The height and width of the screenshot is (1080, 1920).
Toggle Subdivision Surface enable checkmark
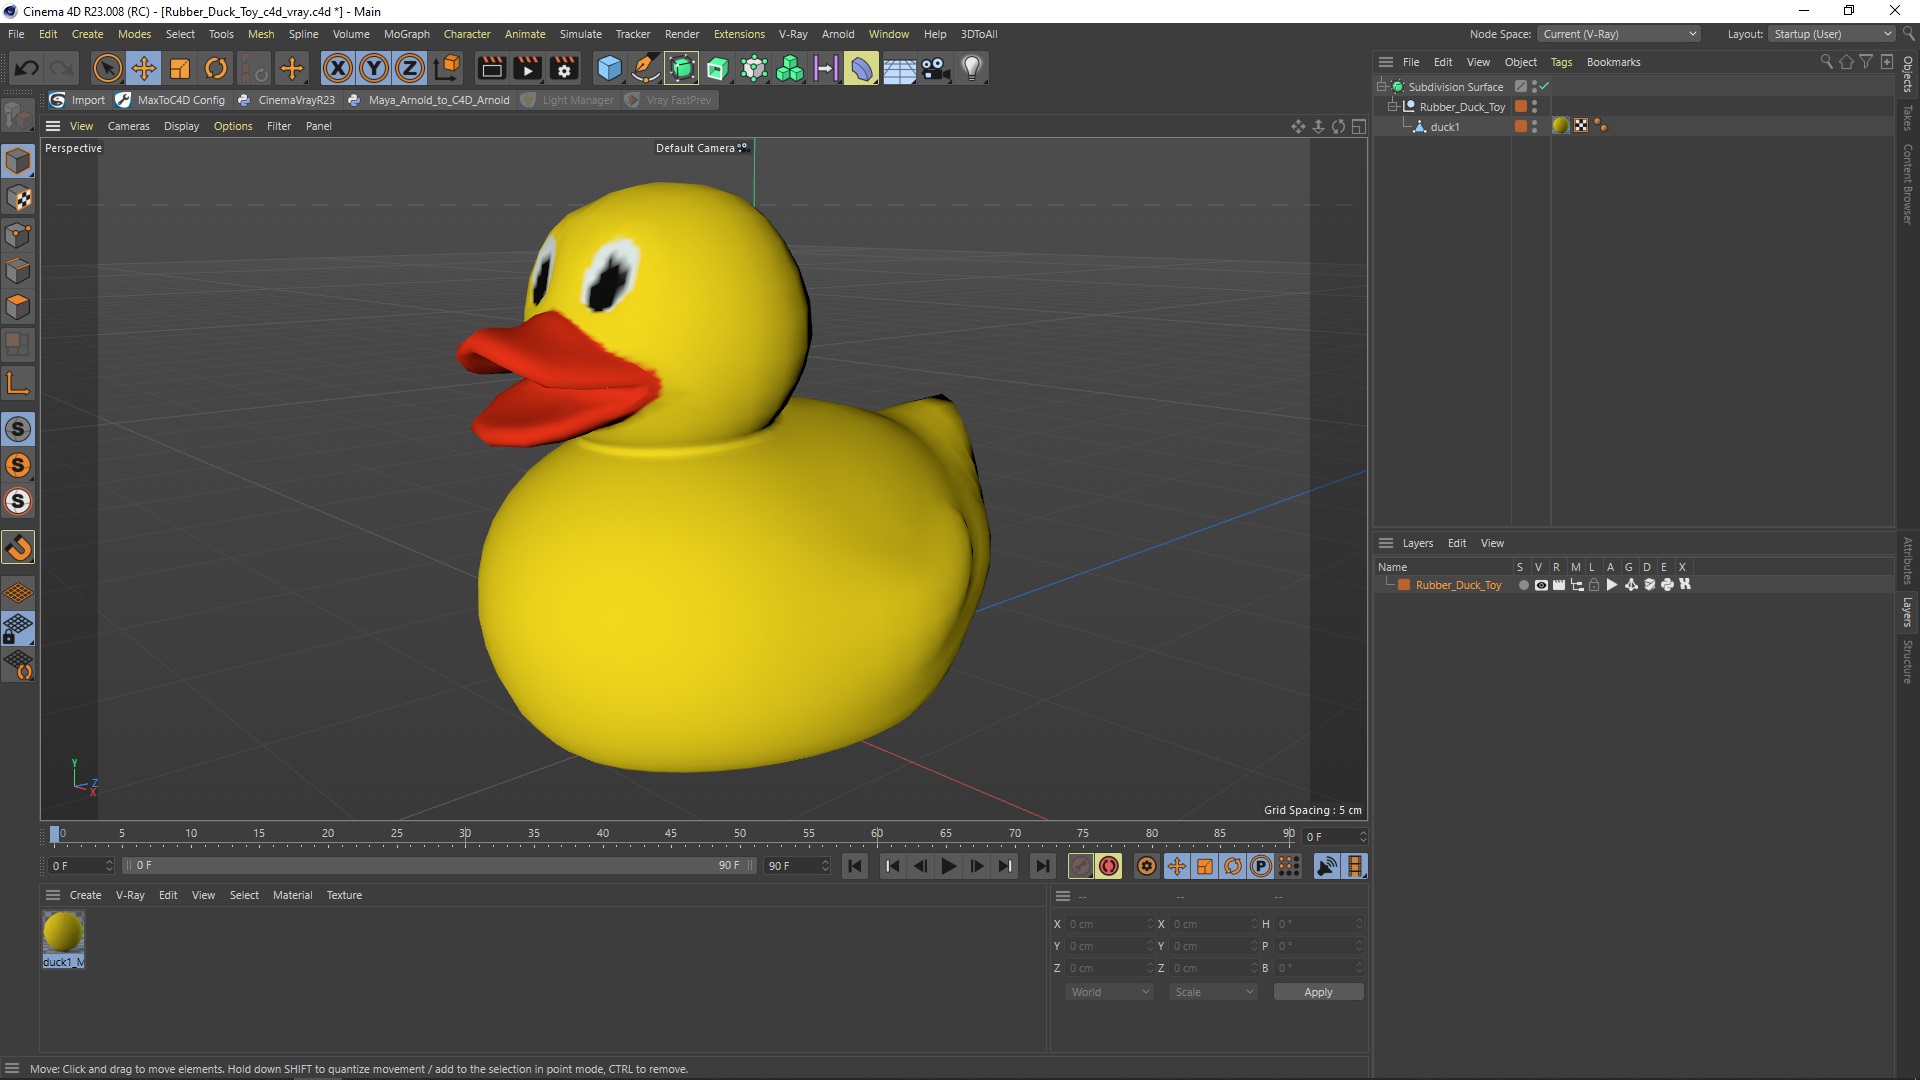pos(1544,86)
